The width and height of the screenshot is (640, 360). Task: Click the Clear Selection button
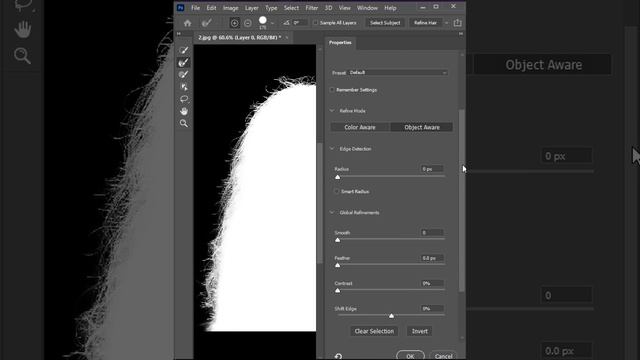[x=374, y=331]
